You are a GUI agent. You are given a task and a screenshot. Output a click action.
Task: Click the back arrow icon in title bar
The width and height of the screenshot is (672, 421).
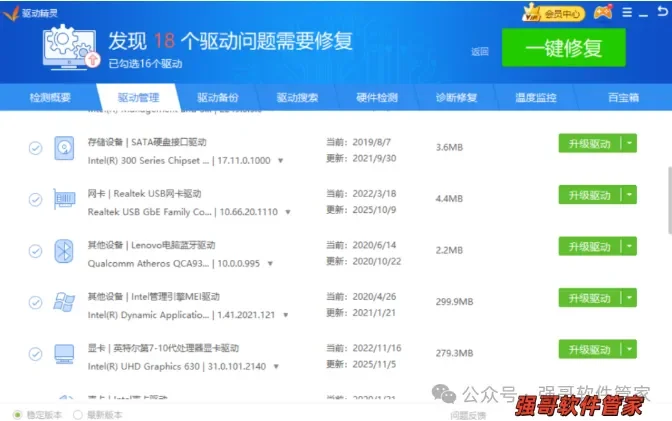click(x=663, y=12)
